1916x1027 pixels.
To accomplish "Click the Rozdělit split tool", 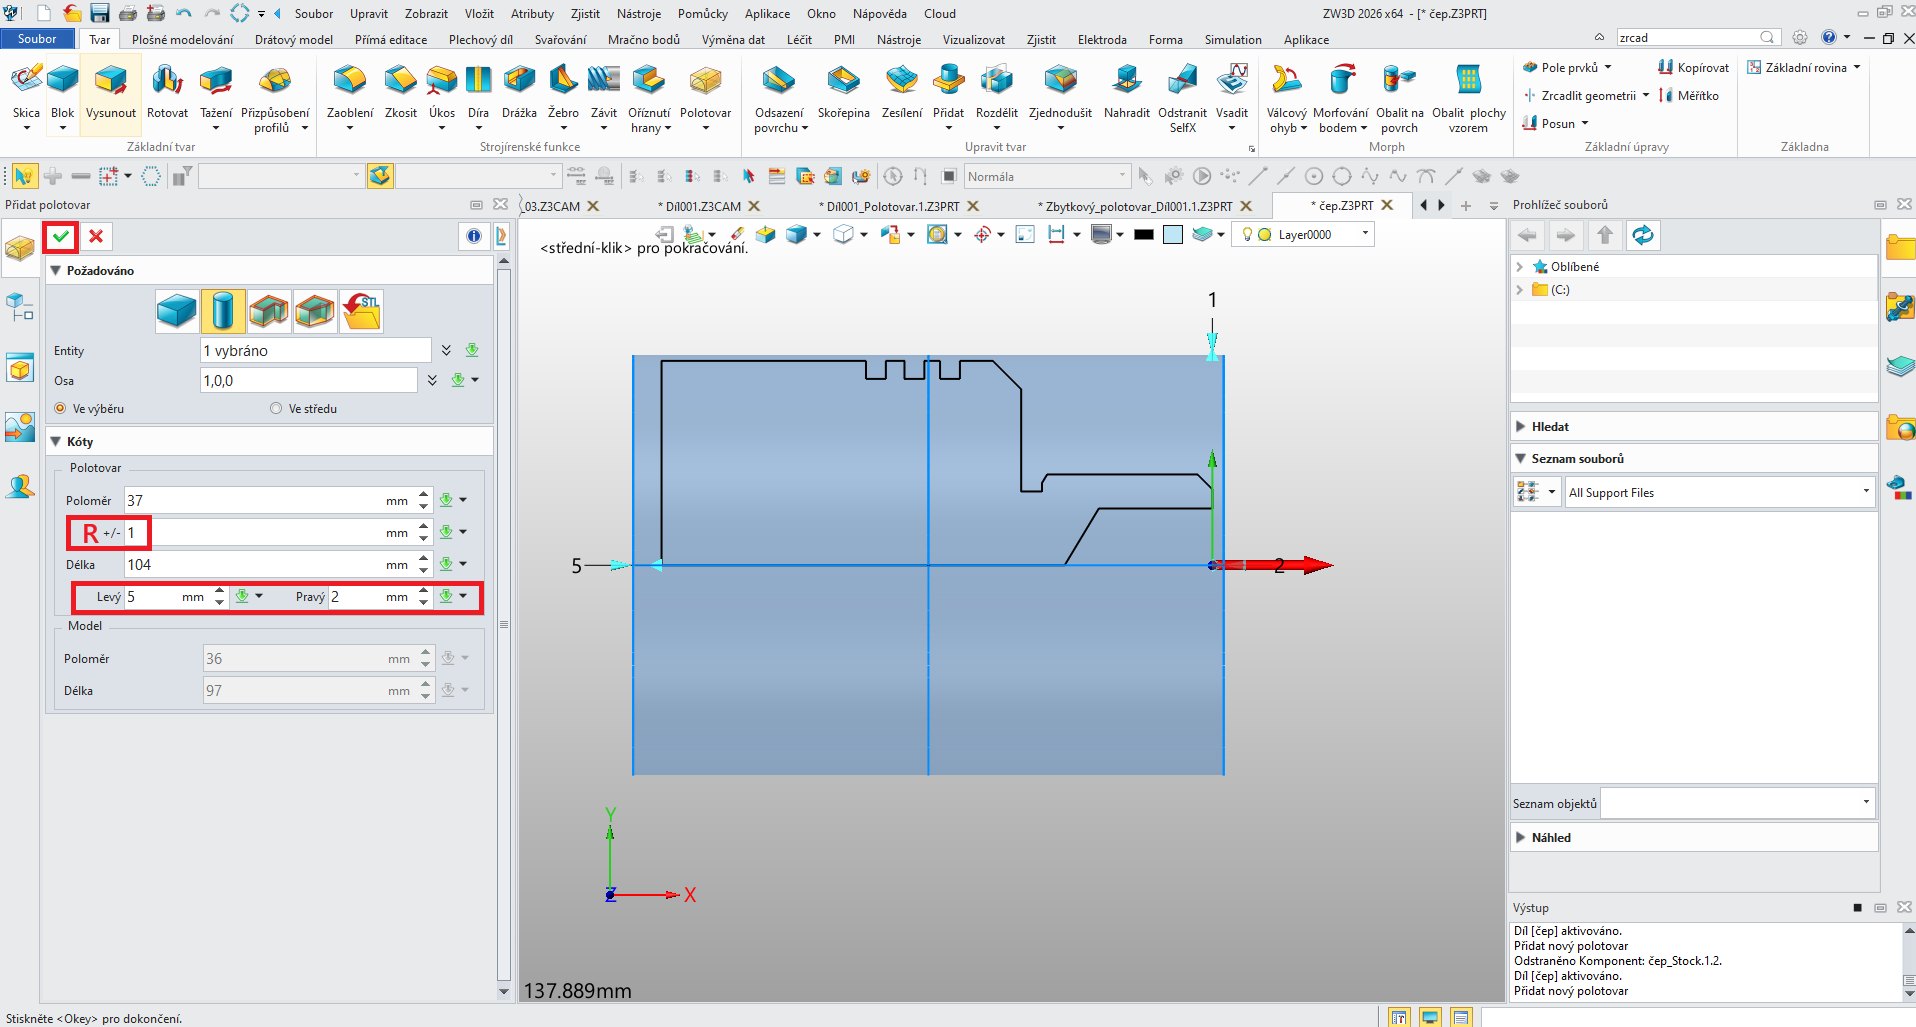I will click(x=996, y=93).
